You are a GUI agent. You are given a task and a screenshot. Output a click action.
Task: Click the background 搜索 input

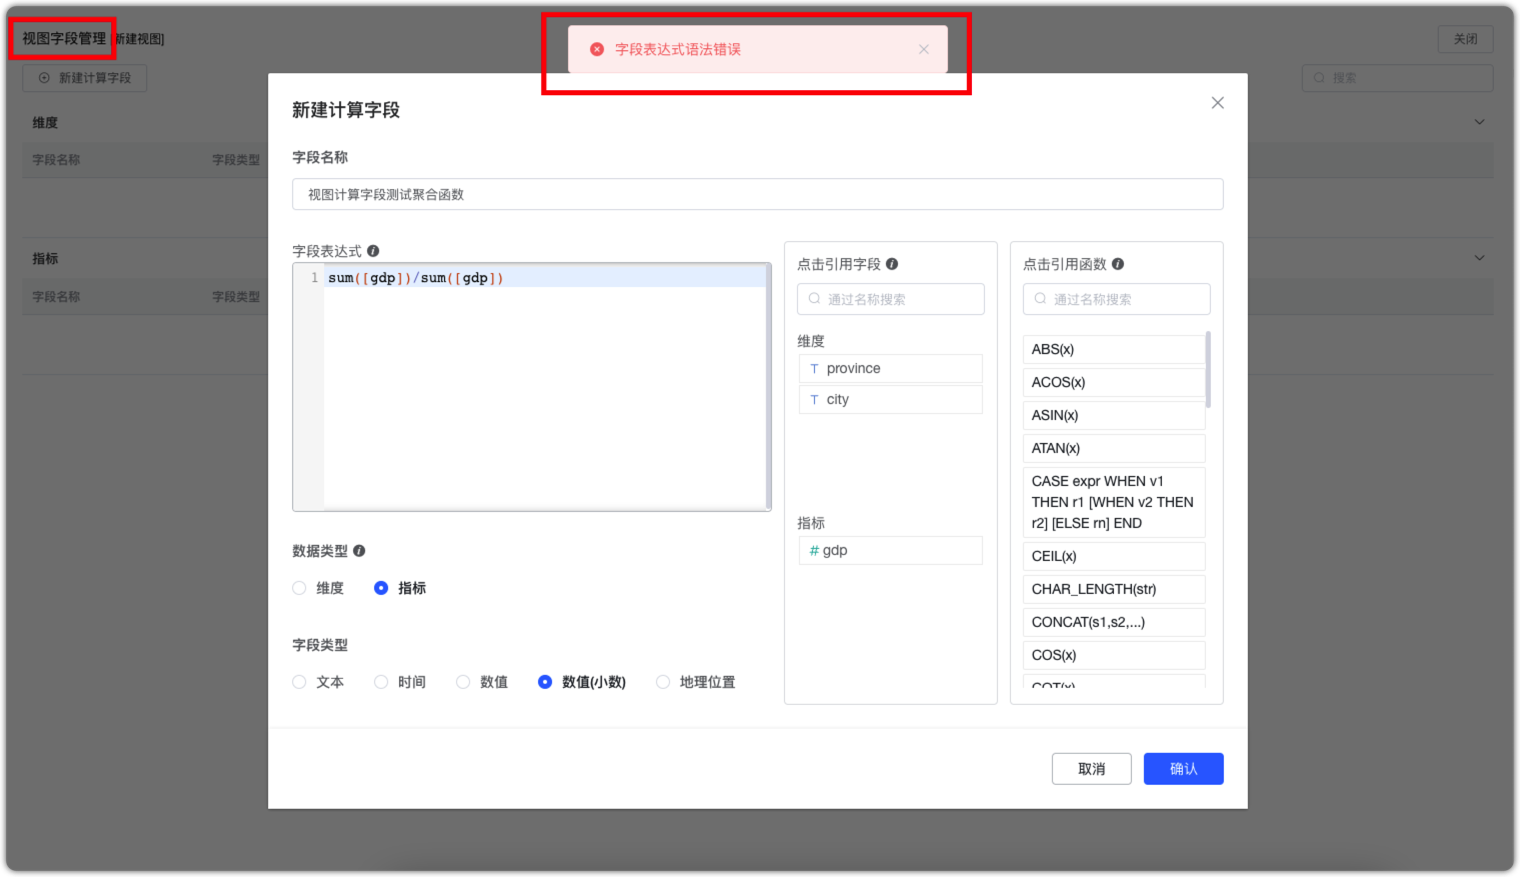pos(1398,78)
